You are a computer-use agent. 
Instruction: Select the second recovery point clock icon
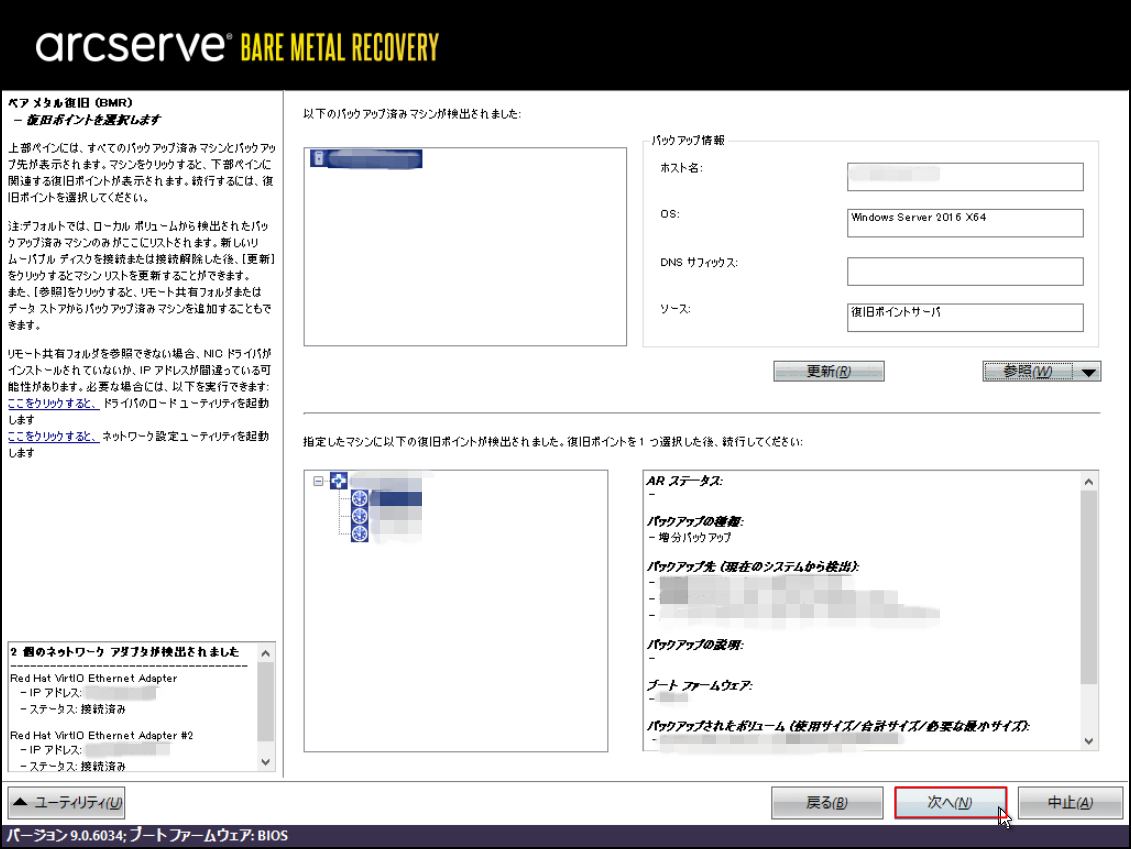(x=360, y=516)
